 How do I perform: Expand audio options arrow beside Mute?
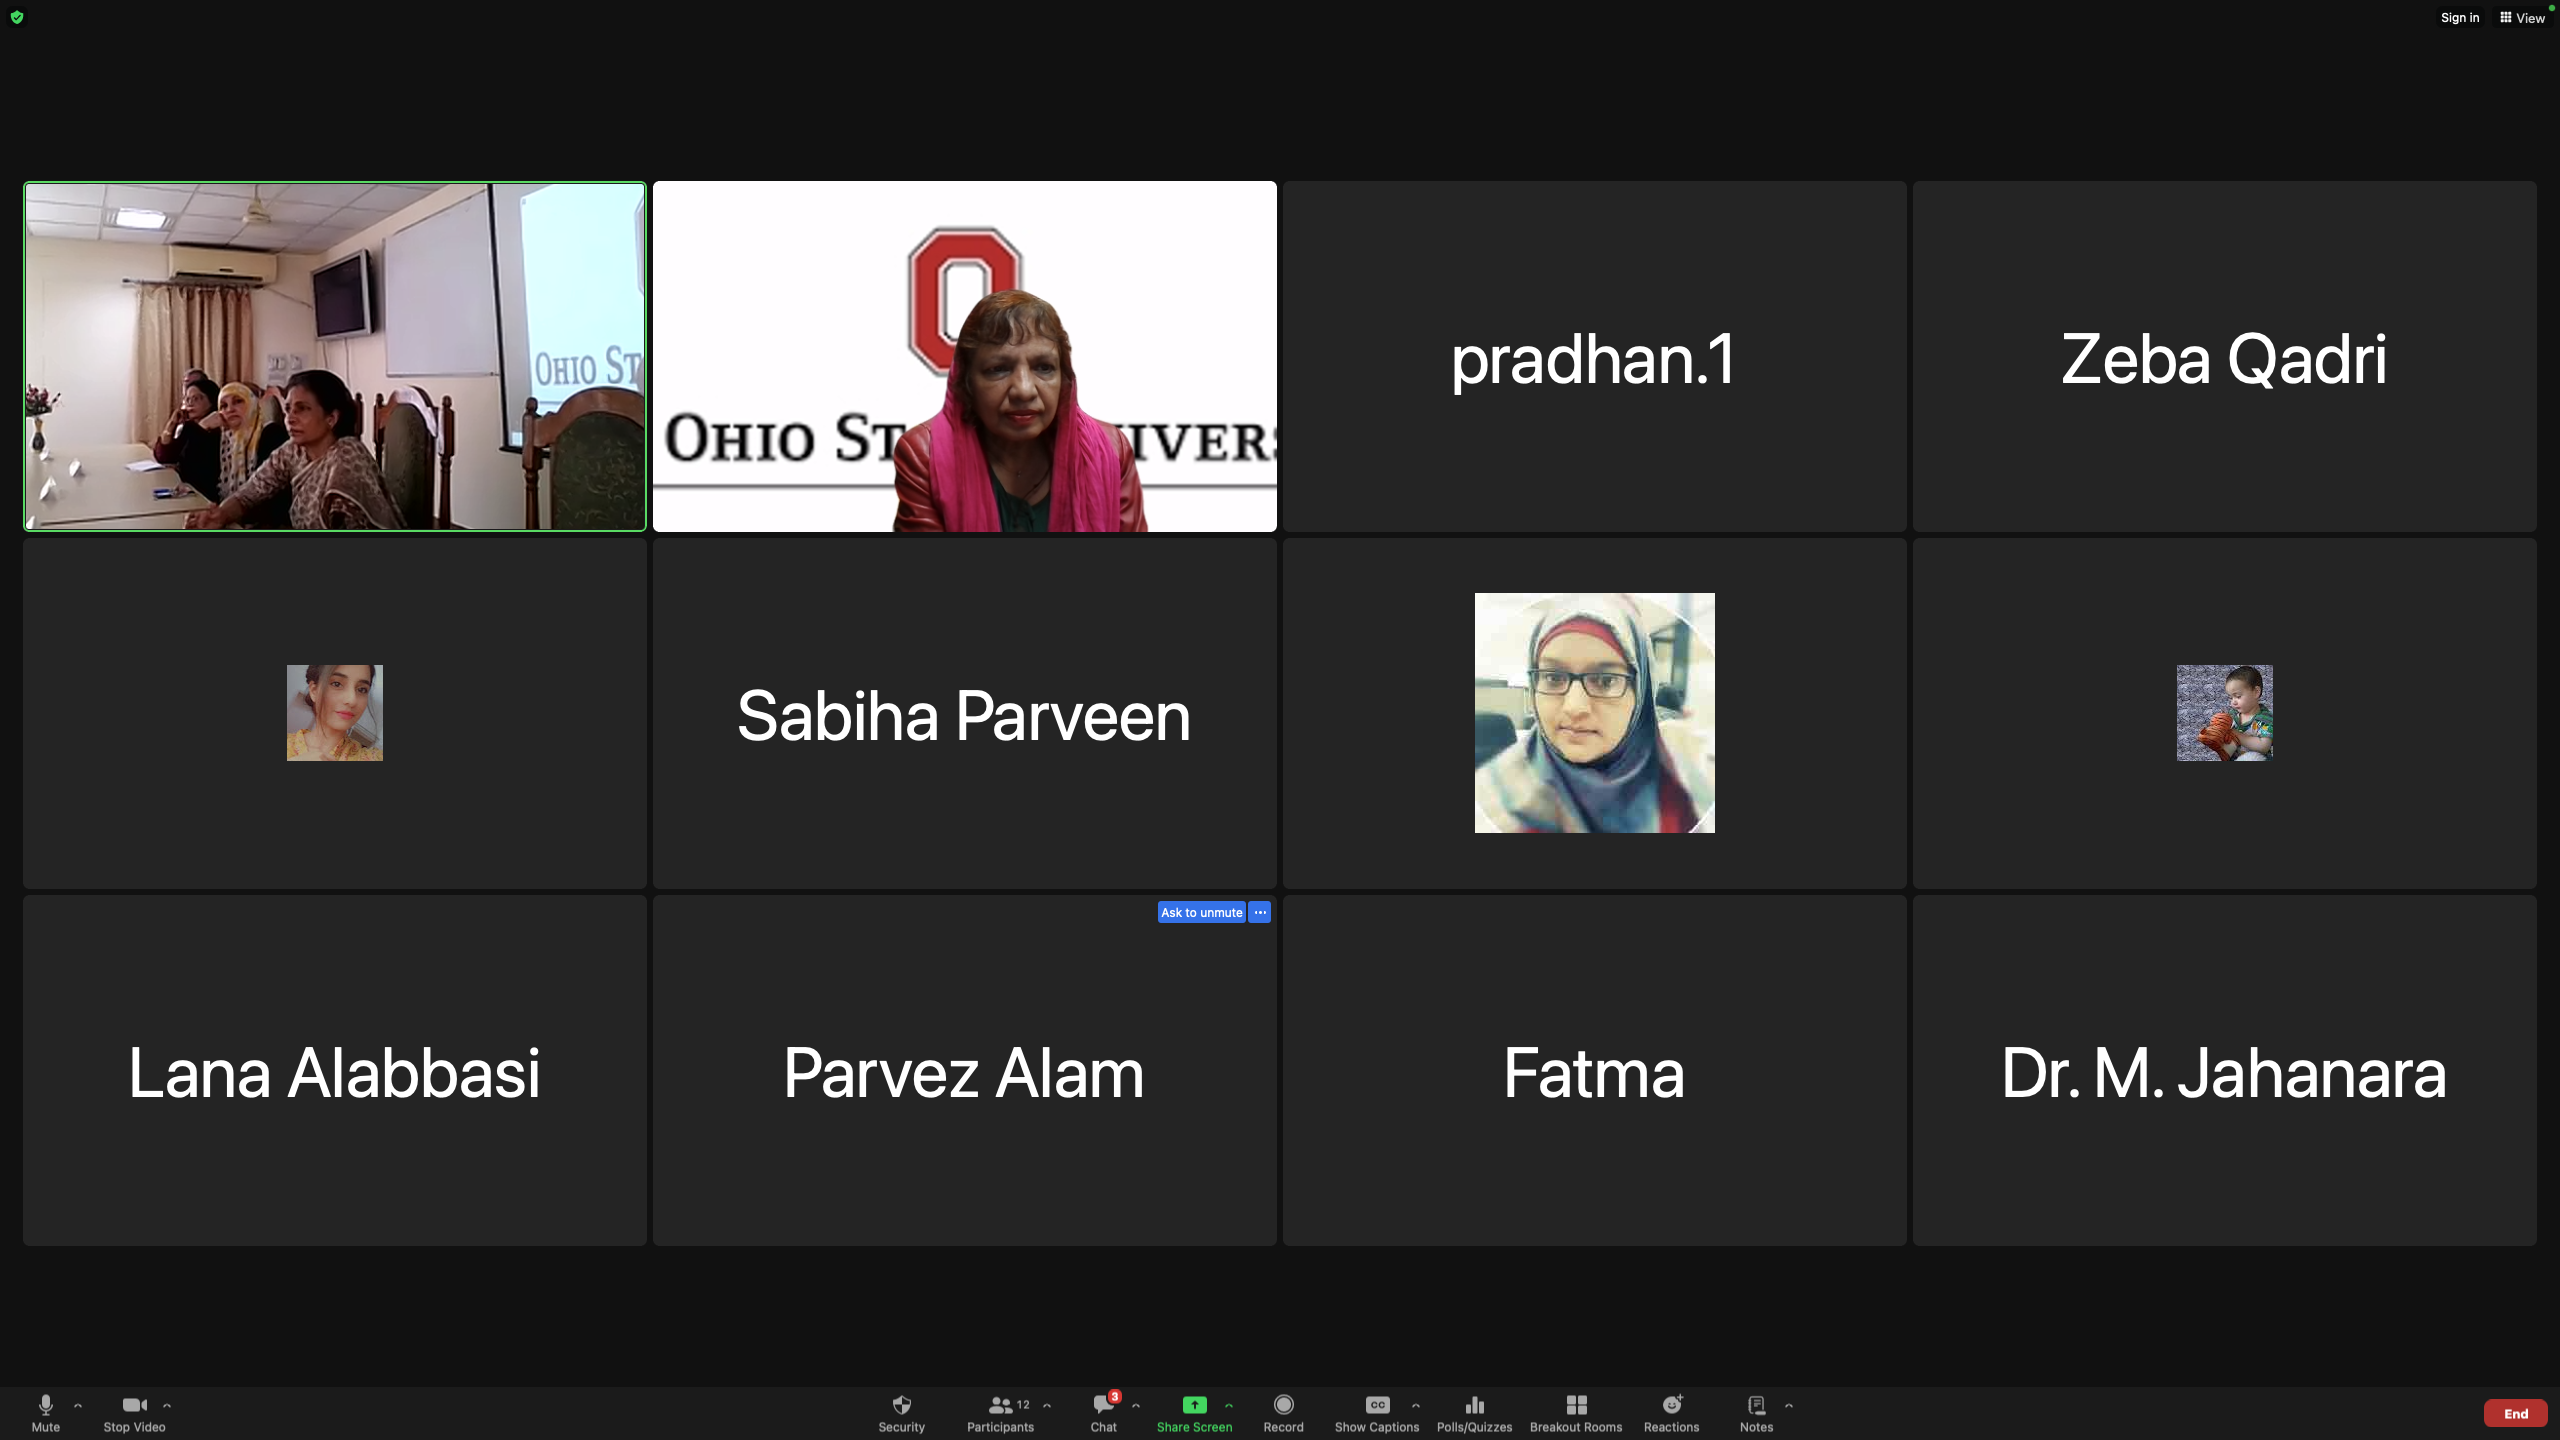point(78,1405)
